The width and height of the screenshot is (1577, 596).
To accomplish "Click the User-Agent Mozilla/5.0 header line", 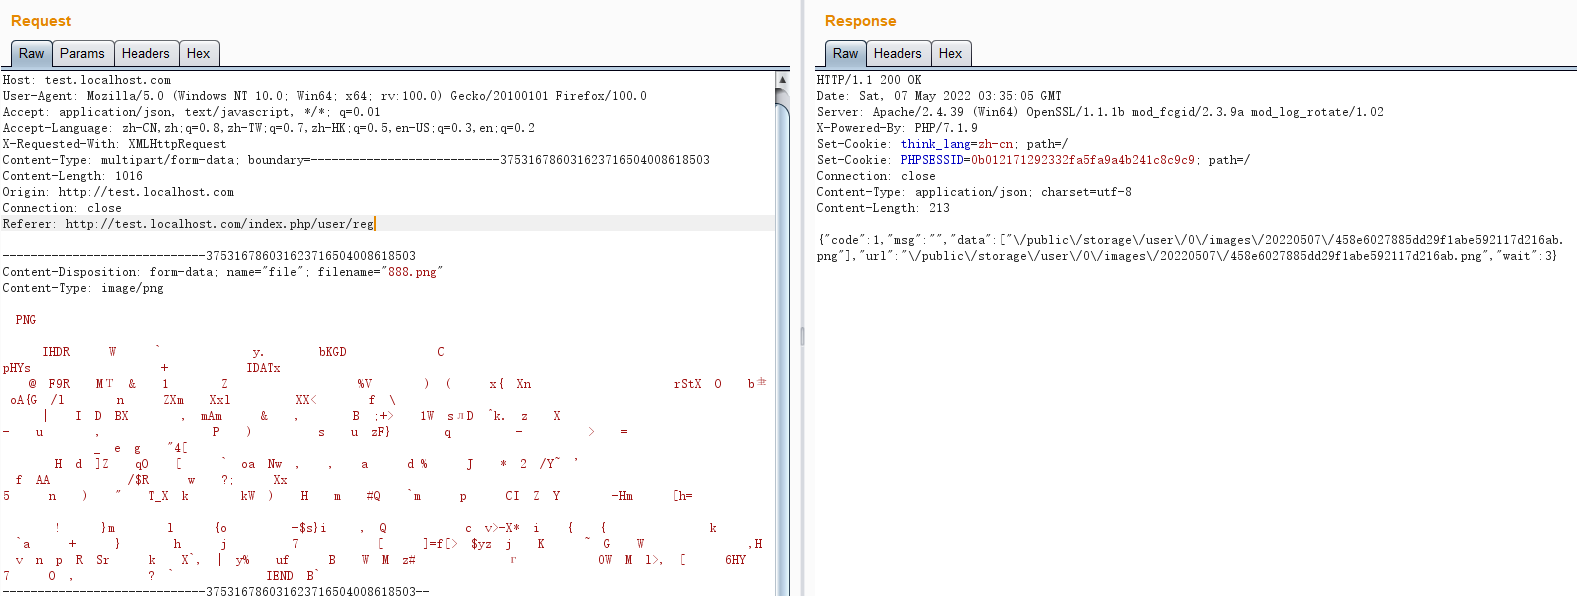I will (x=325, y=96).
